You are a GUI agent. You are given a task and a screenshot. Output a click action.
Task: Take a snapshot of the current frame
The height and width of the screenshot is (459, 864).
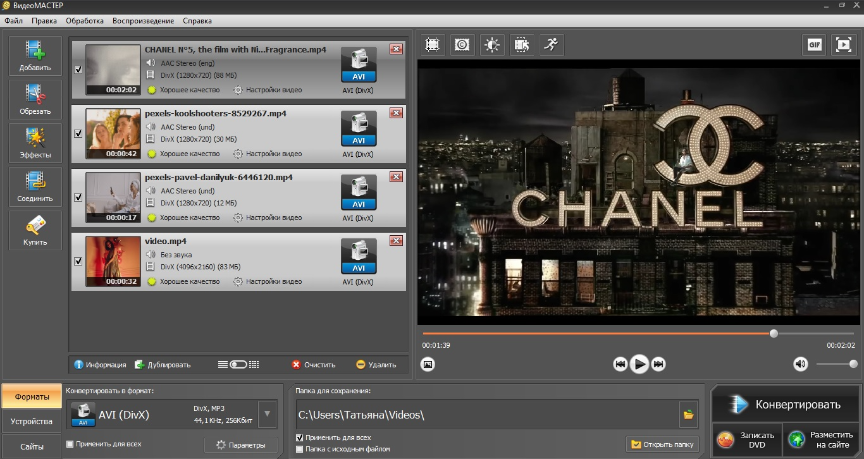(x=428, y=364)
